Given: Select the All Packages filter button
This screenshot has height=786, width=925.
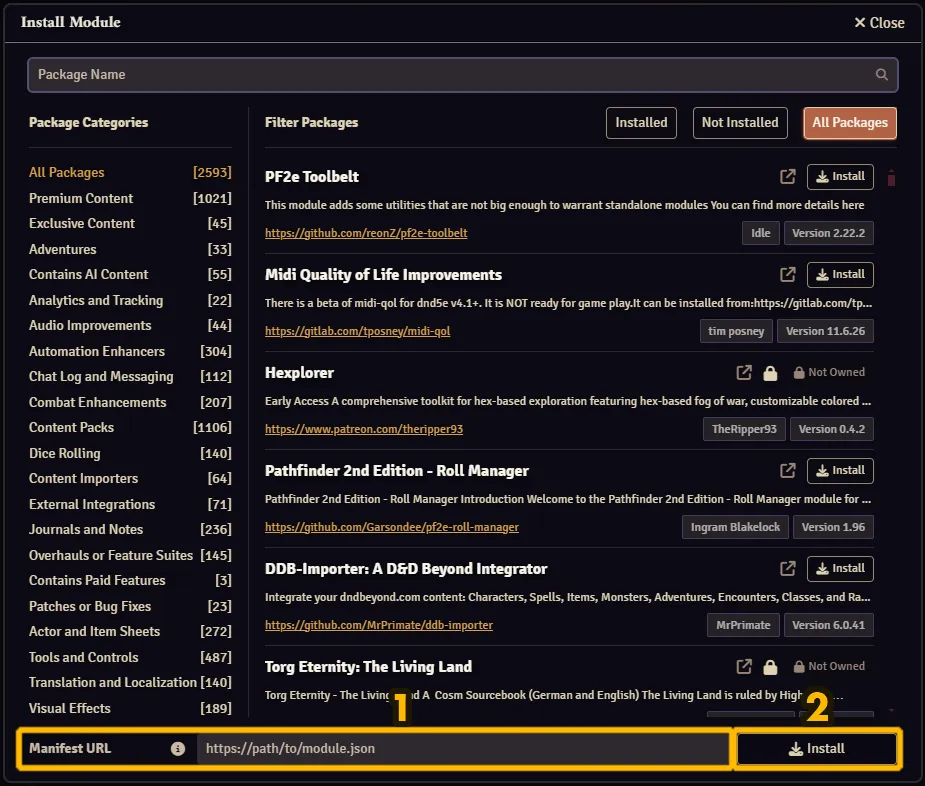Looking at the screenshot, I should point(850,123).
